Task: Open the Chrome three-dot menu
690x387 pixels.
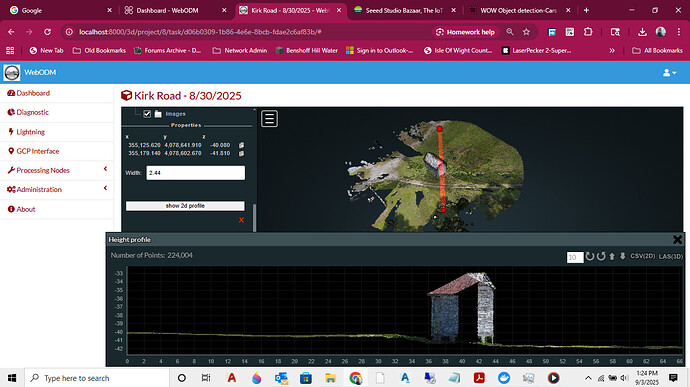Action: point(679,32)
